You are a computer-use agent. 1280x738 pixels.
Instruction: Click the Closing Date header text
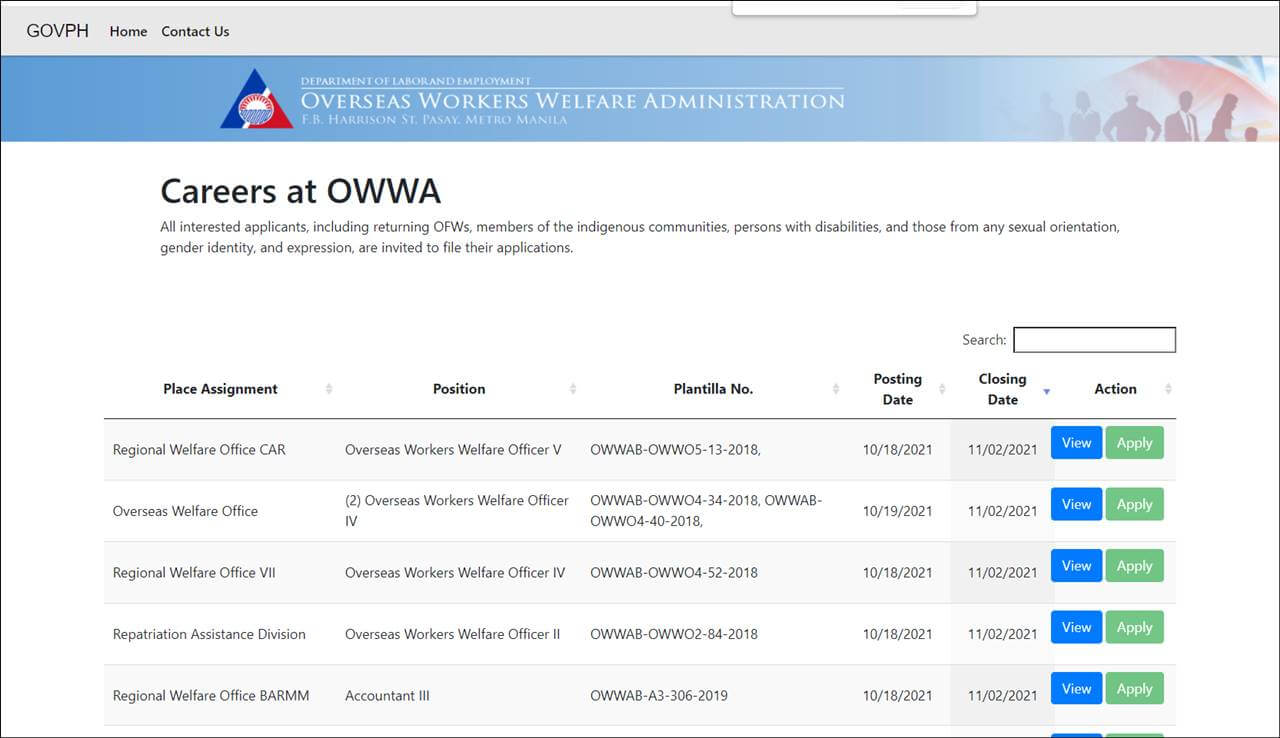(1002, 389)
